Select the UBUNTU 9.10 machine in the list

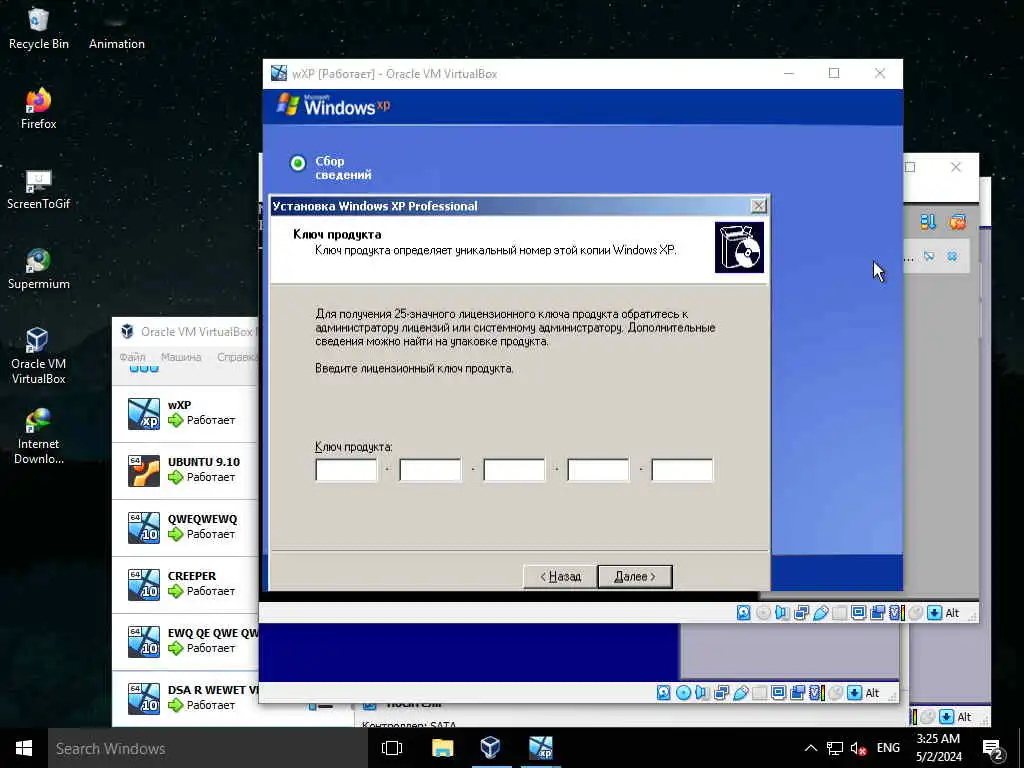[186, 470]
